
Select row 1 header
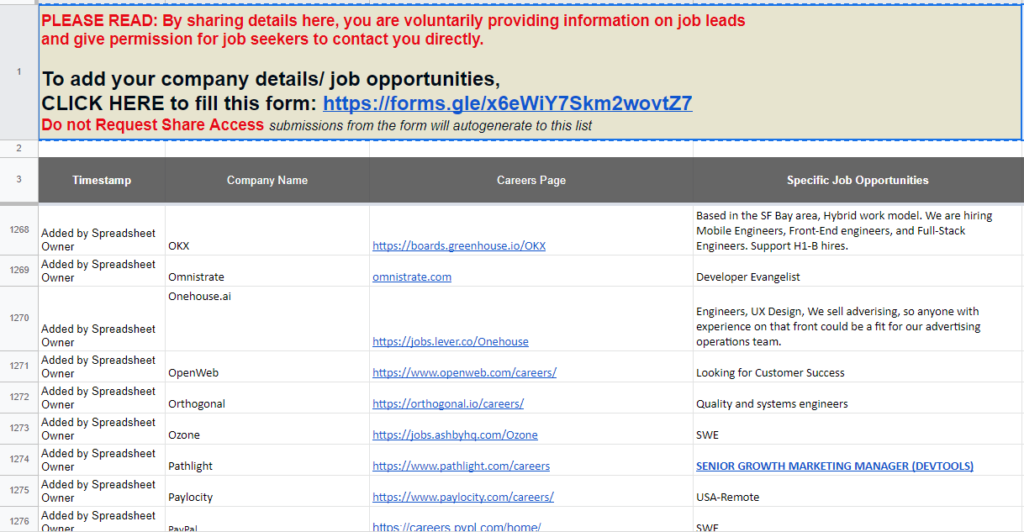coord(19,72)
